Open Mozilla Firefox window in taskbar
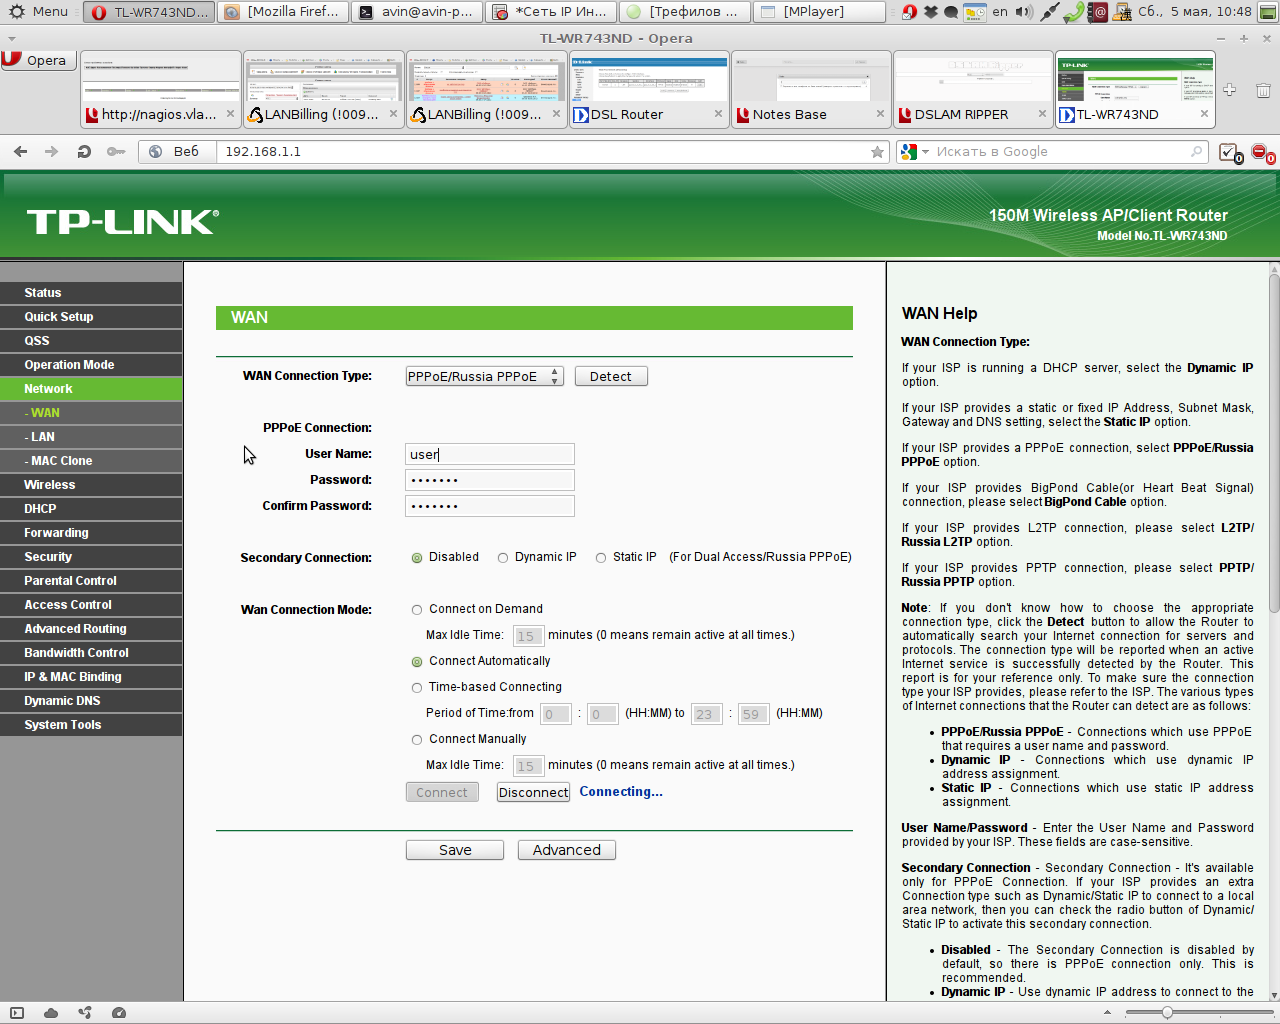This screenshot has width=1280, height=1024. point(284,12)
